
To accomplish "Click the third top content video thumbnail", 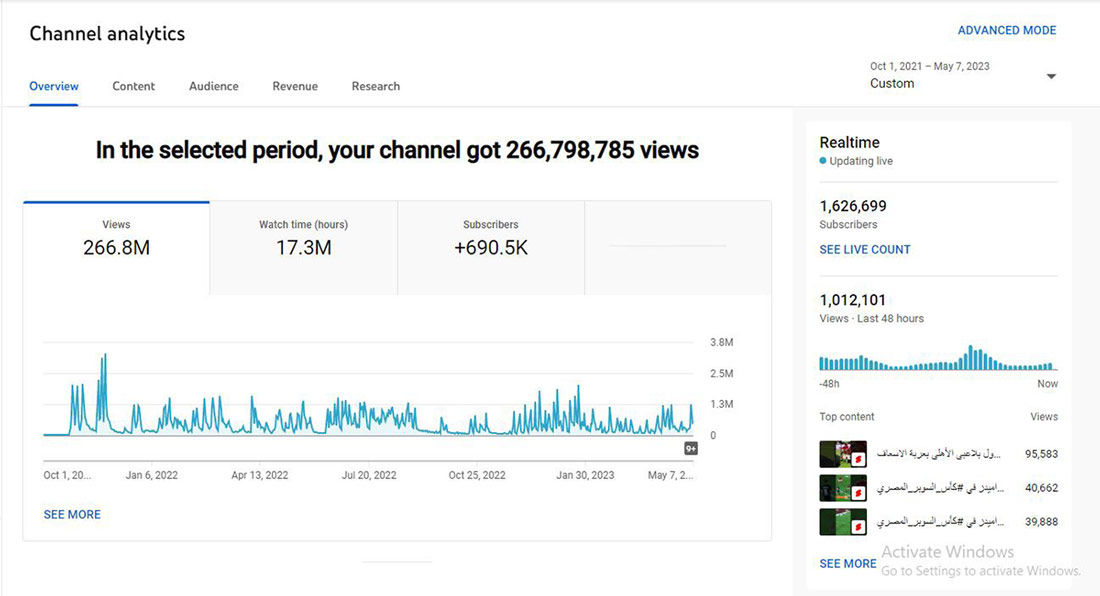I will pos(842,521).
